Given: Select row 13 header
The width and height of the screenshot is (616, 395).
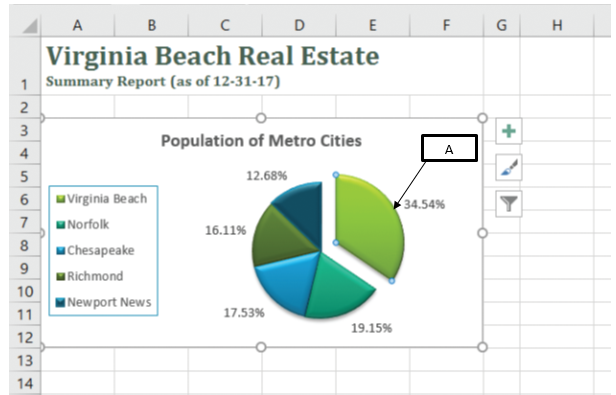Looking at the screenshot, I should click(24, 360).
